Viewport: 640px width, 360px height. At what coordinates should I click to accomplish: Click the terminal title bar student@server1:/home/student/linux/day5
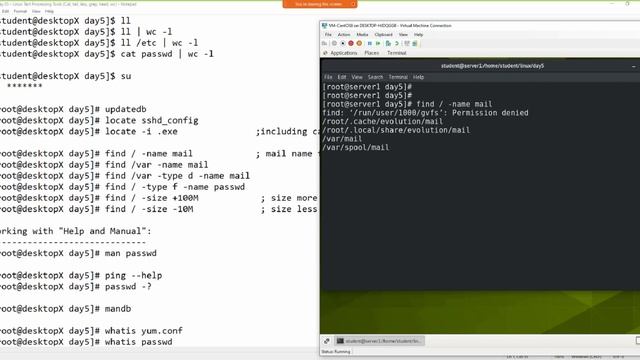coord(492,66)
